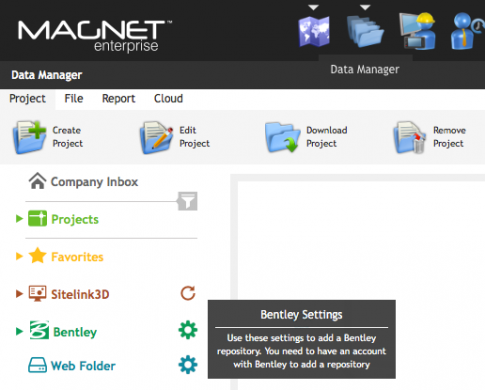
Task: Open Web Folder settings gear icon
Action: tap(188, 365)
